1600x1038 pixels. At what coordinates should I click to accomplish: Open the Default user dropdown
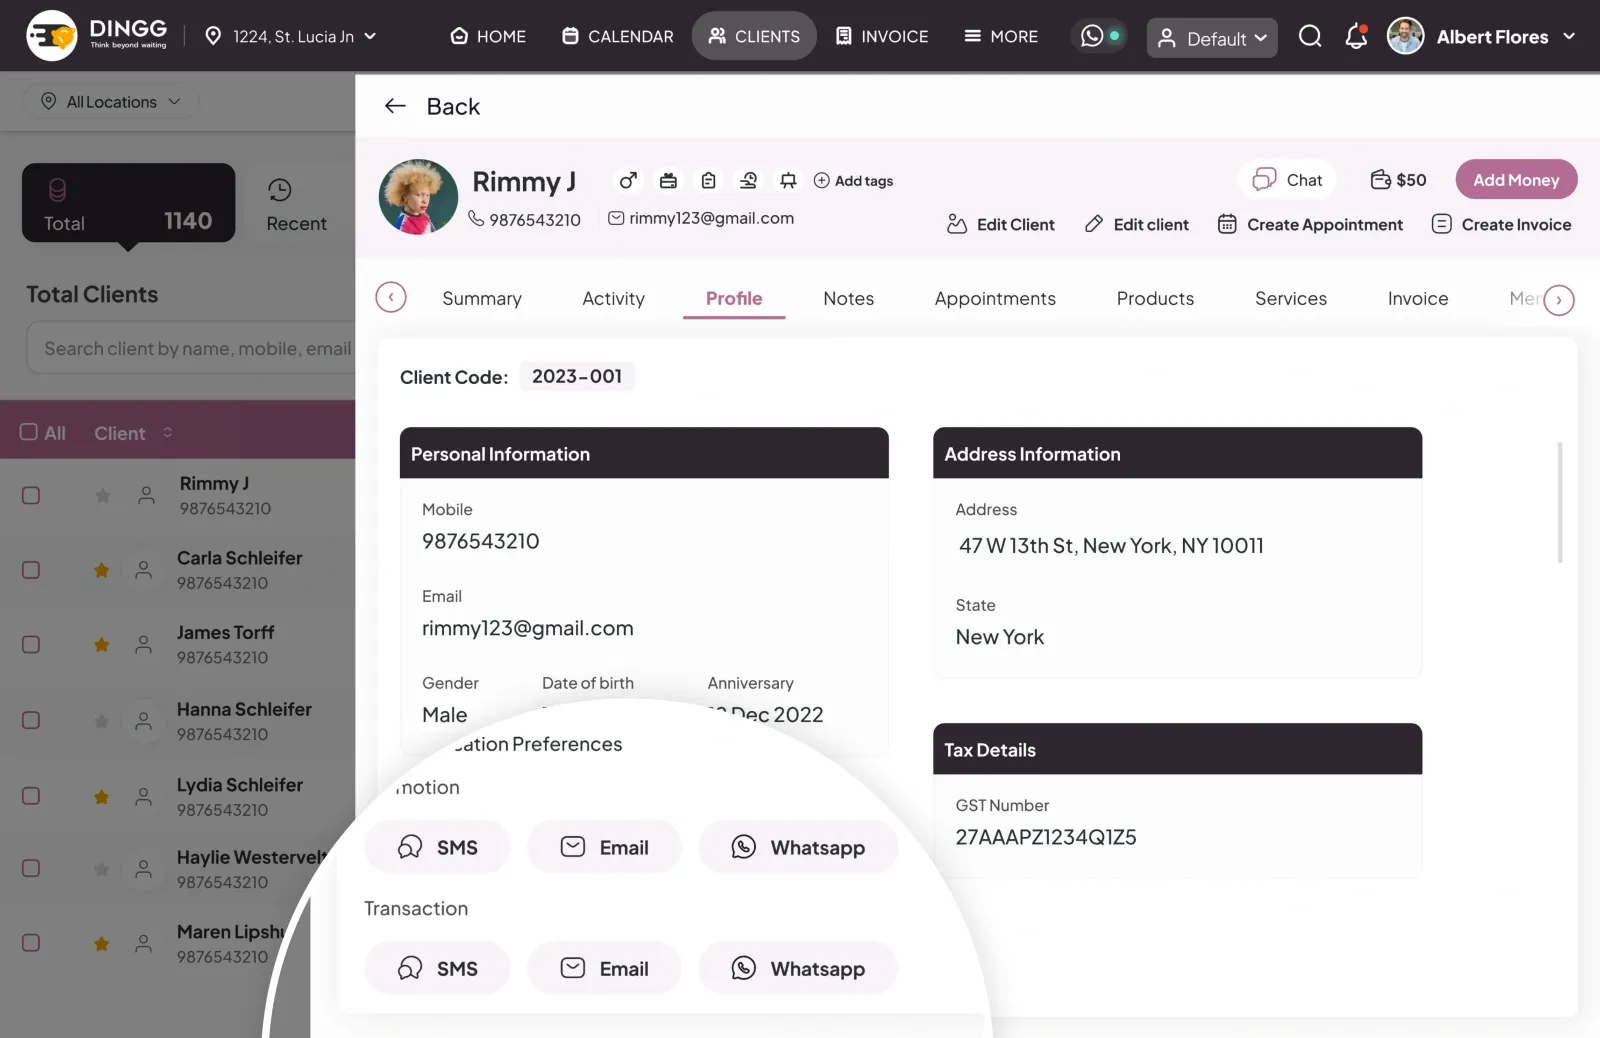[x=1212, y=38]
